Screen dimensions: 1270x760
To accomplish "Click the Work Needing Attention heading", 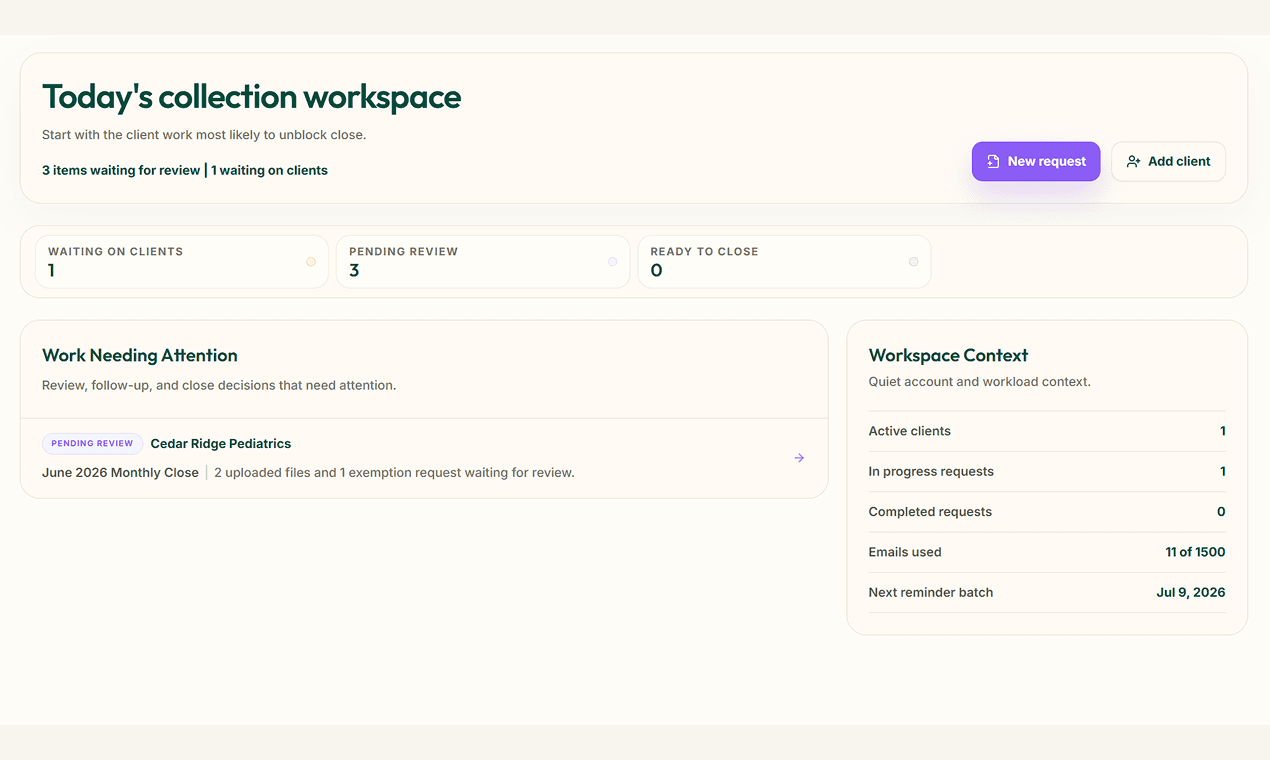I will [140, 355].
